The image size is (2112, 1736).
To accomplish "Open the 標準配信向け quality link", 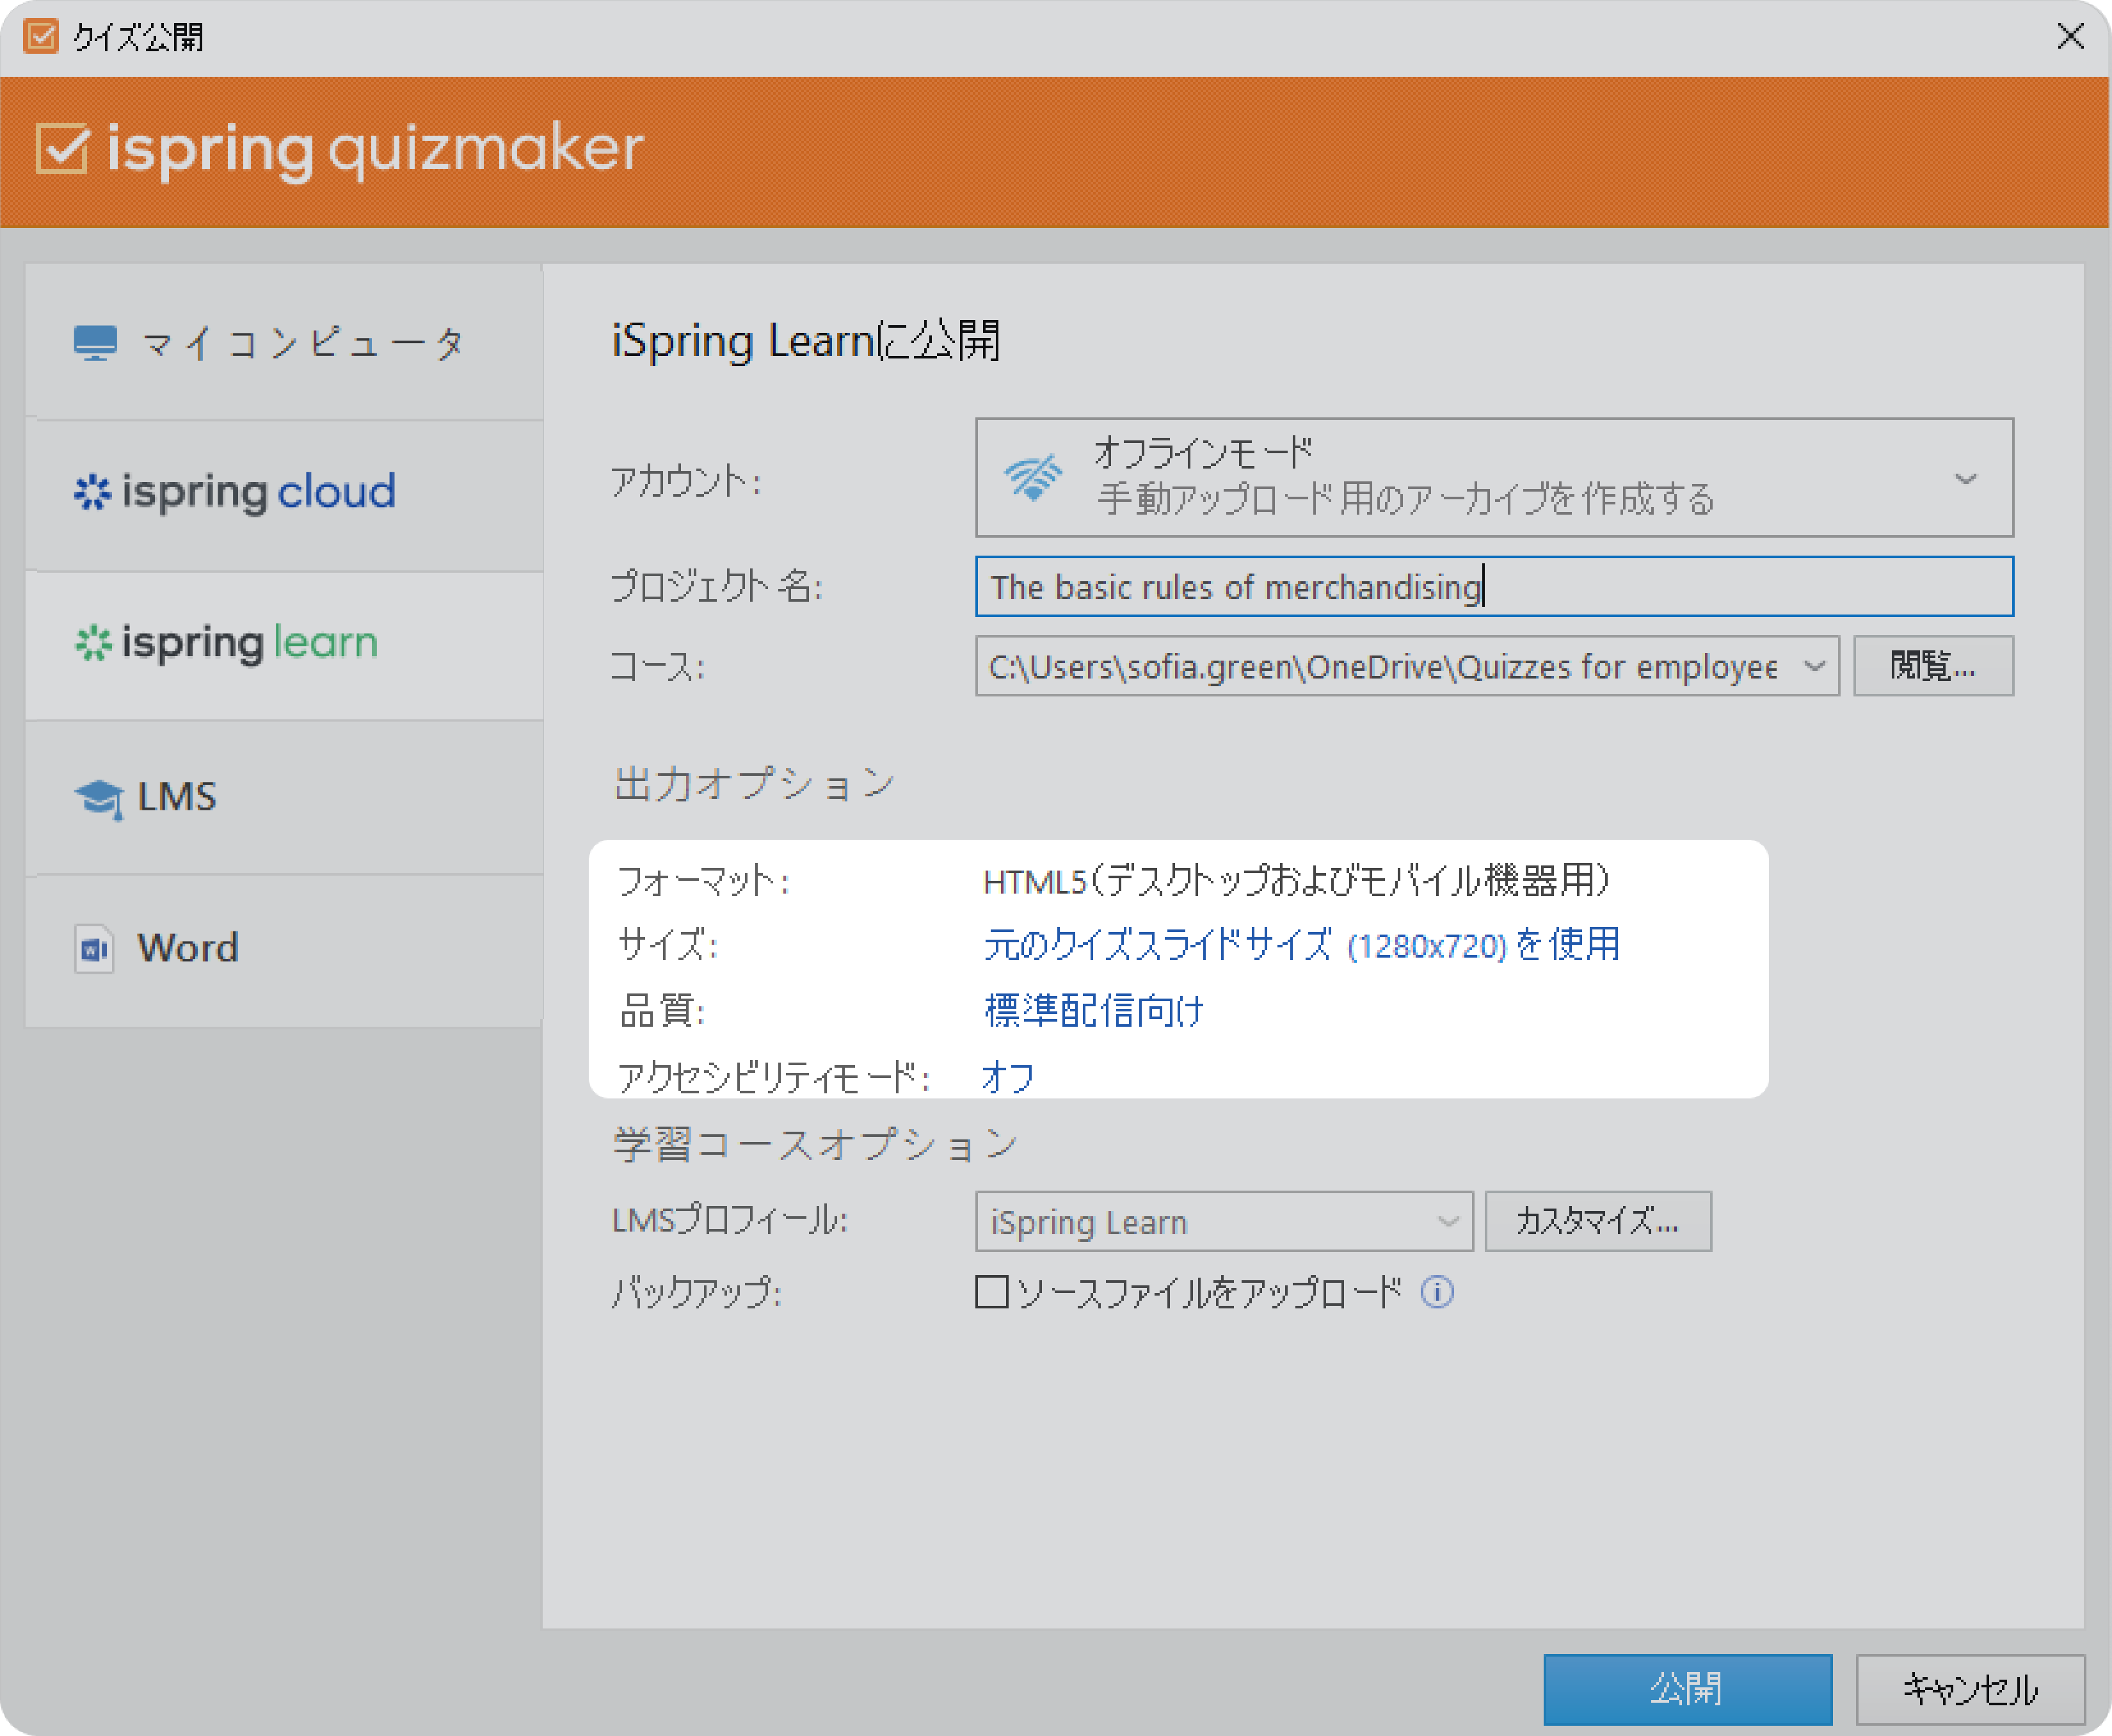I will point(1094,1010).
